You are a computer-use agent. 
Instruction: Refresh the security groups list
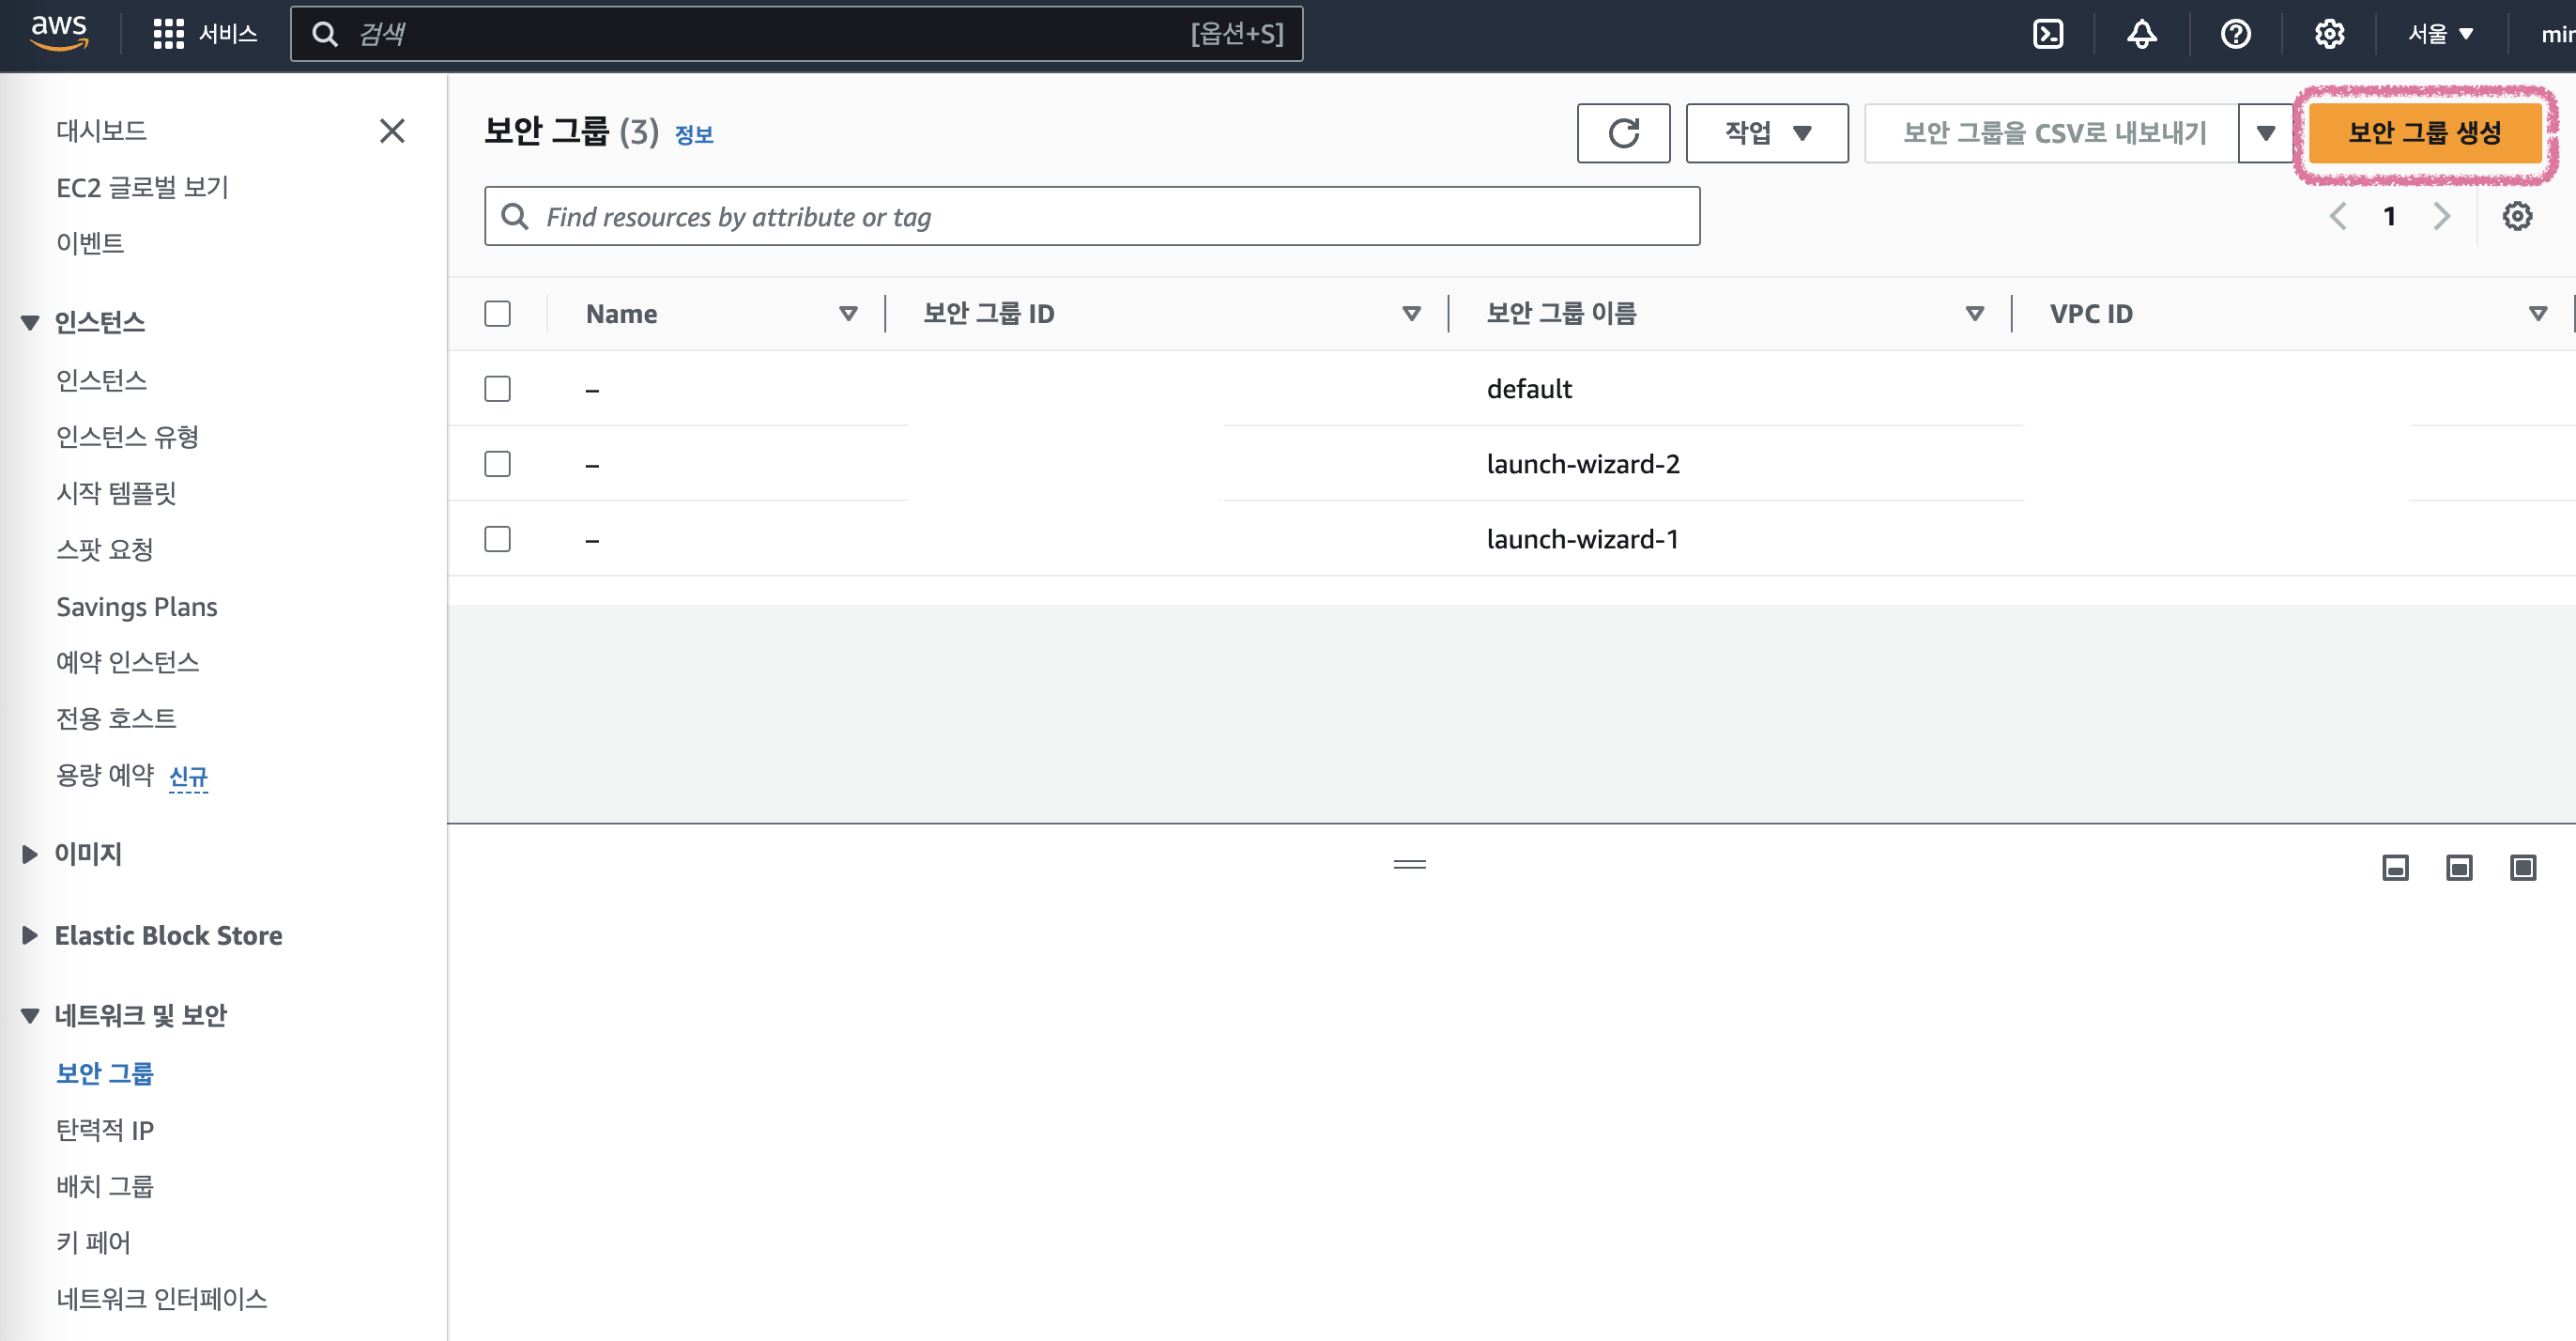point(1622,133)
